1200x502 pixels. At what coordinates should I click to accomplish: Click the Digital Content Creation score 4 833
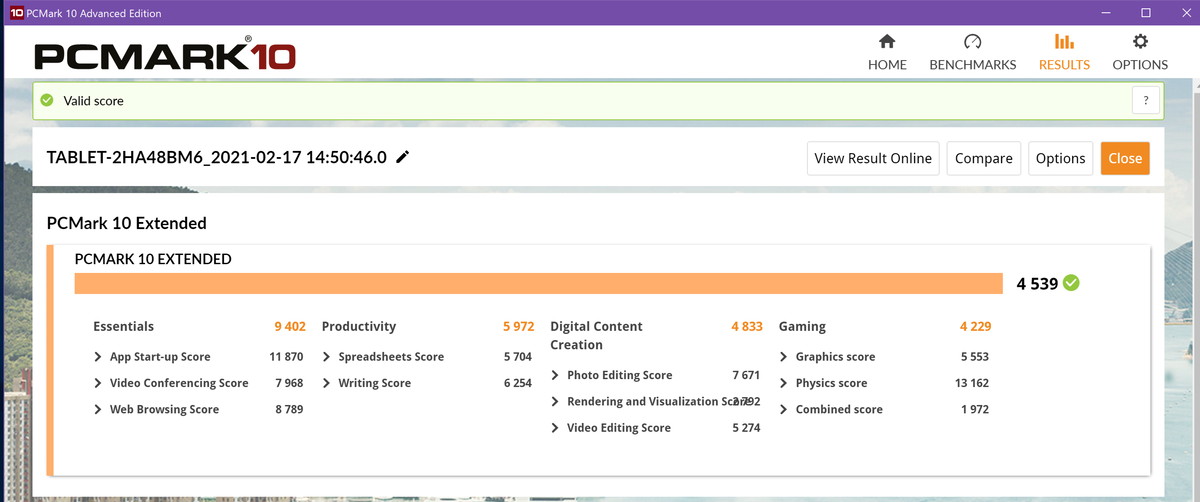747,326
